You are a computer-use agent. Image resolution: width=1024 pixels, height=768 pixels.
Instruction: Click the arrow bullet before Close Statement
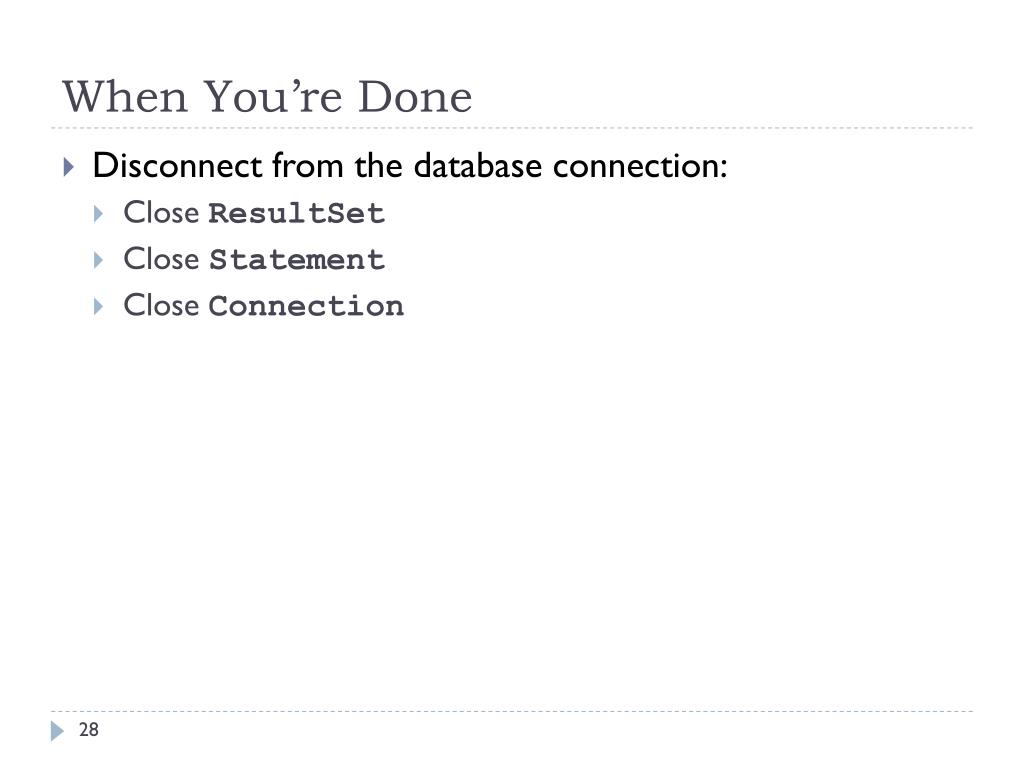pos(99,261)
